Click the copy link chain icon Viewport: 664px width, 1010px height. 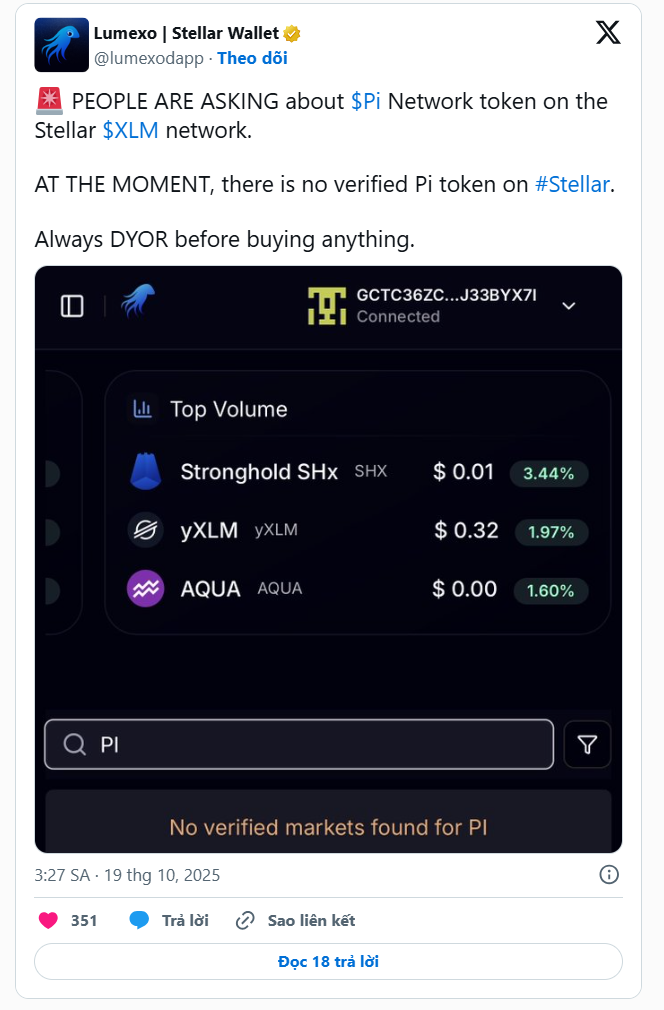pyautogui.click(x=245, y=920)
